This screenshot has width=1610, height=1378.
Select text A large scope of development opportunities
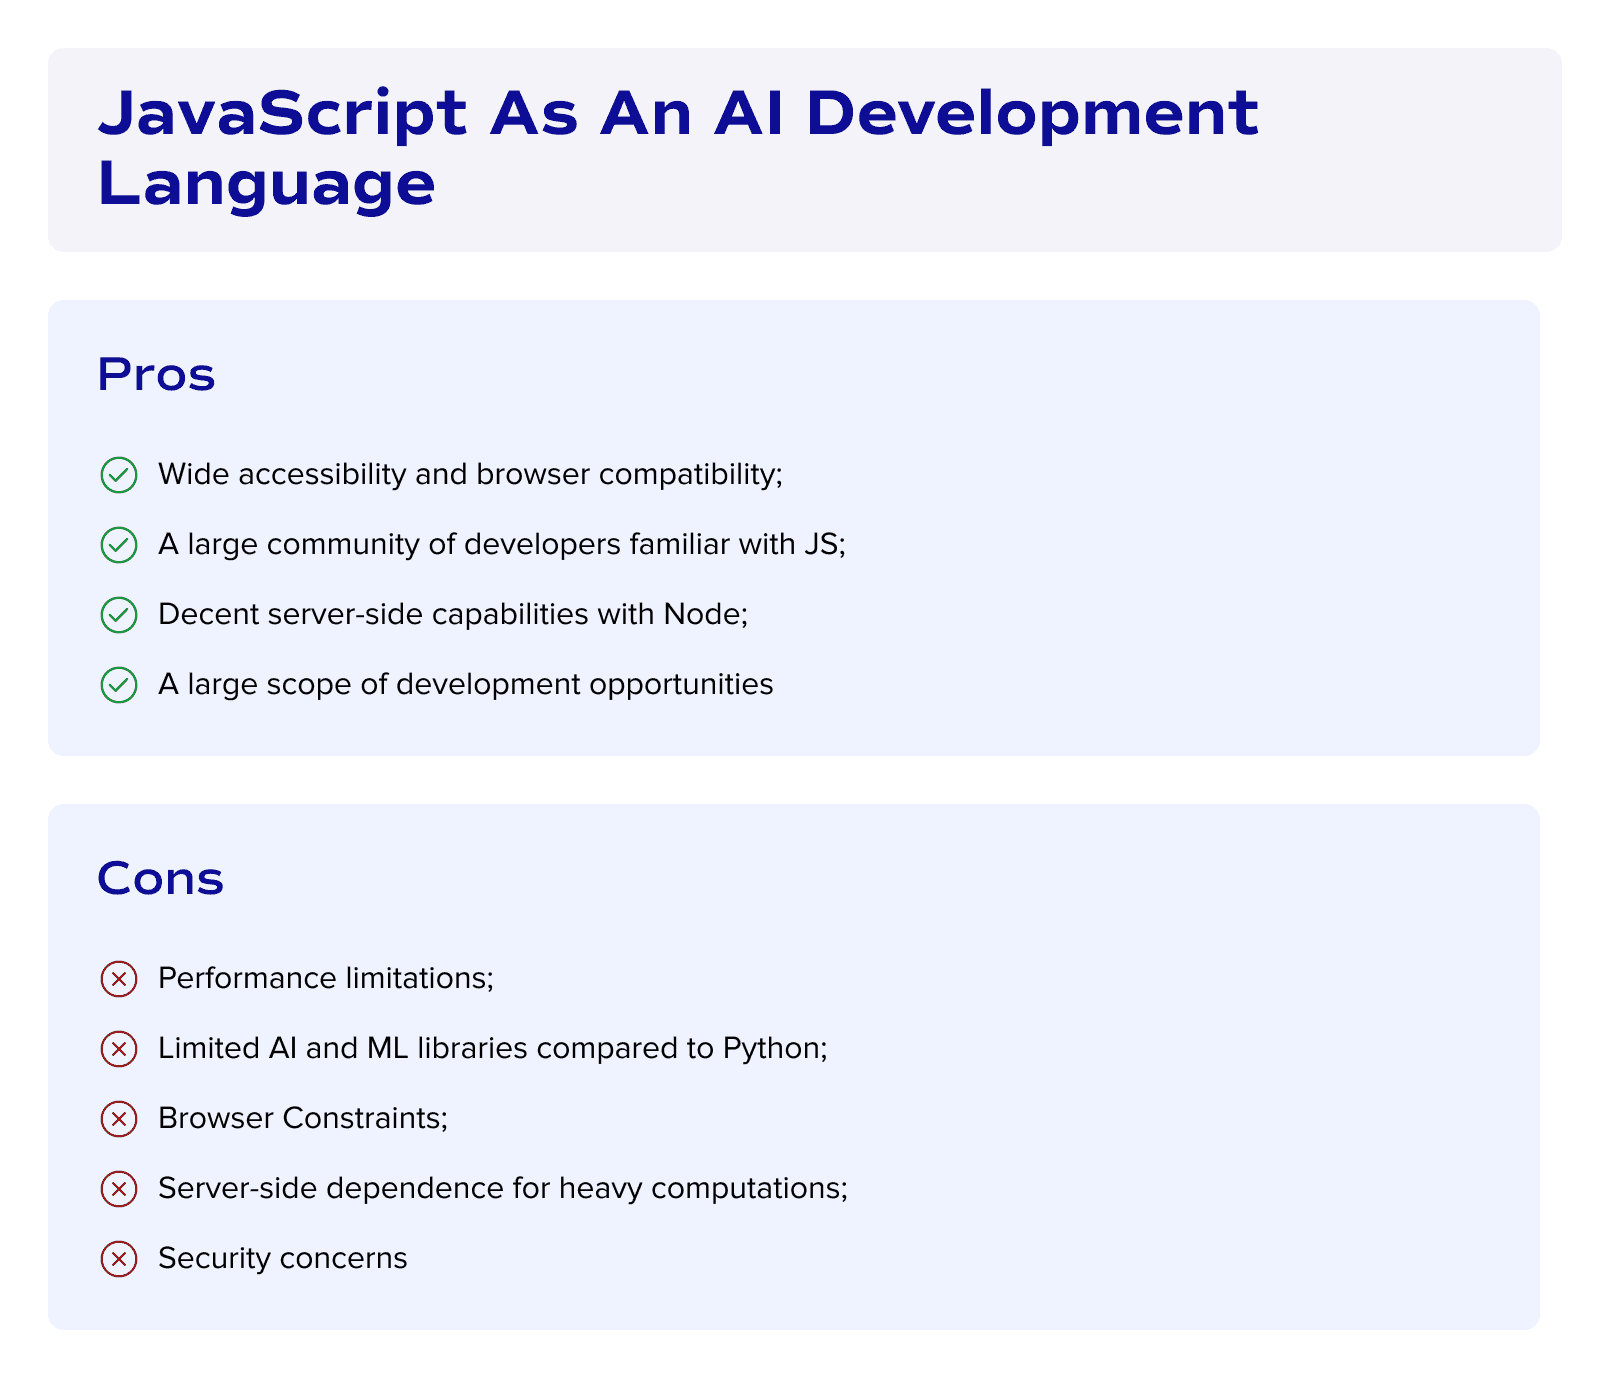pyautogui.click(x=466, y=684)
